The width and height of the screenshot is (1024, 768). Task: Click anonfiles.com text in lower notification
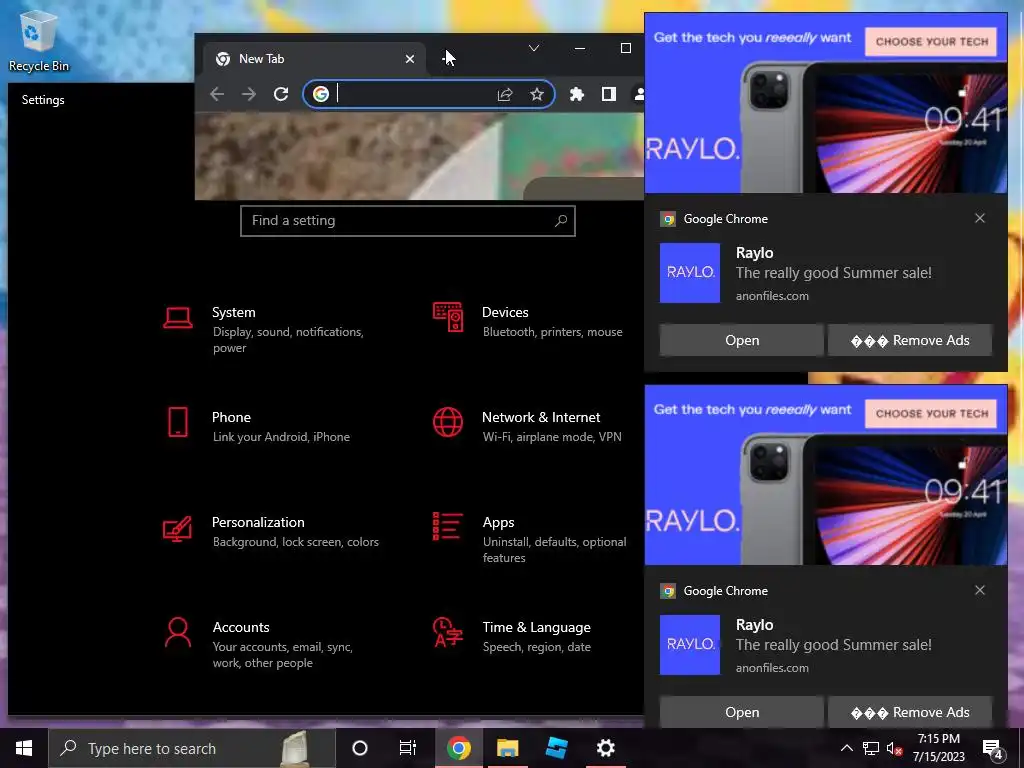click(772, 668)
